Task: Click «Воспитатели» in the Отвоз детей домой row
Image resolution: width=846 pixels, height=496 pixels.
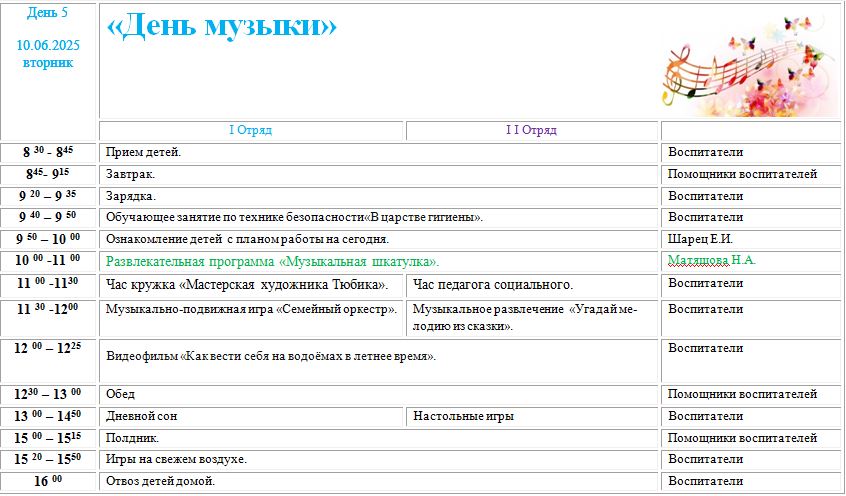Action: (706, 481)
